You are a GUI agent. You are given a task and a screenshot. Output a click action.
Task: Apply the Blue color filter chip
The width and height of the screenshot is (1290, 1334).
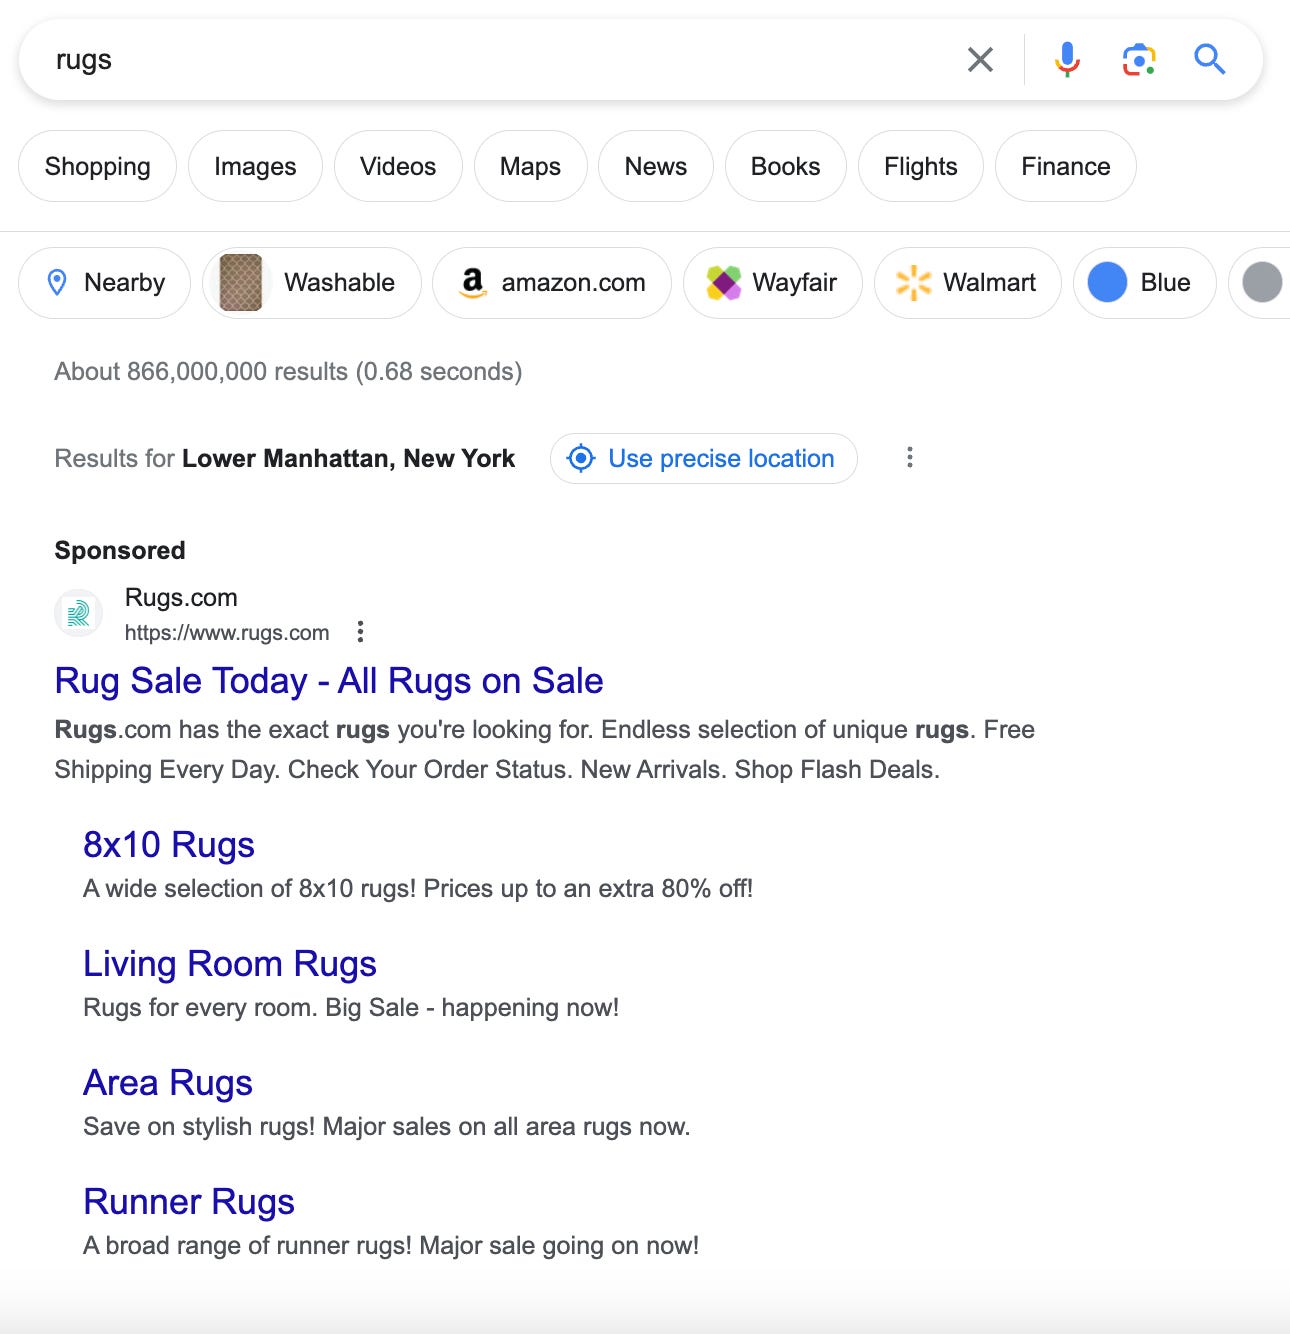point(1145,283)
